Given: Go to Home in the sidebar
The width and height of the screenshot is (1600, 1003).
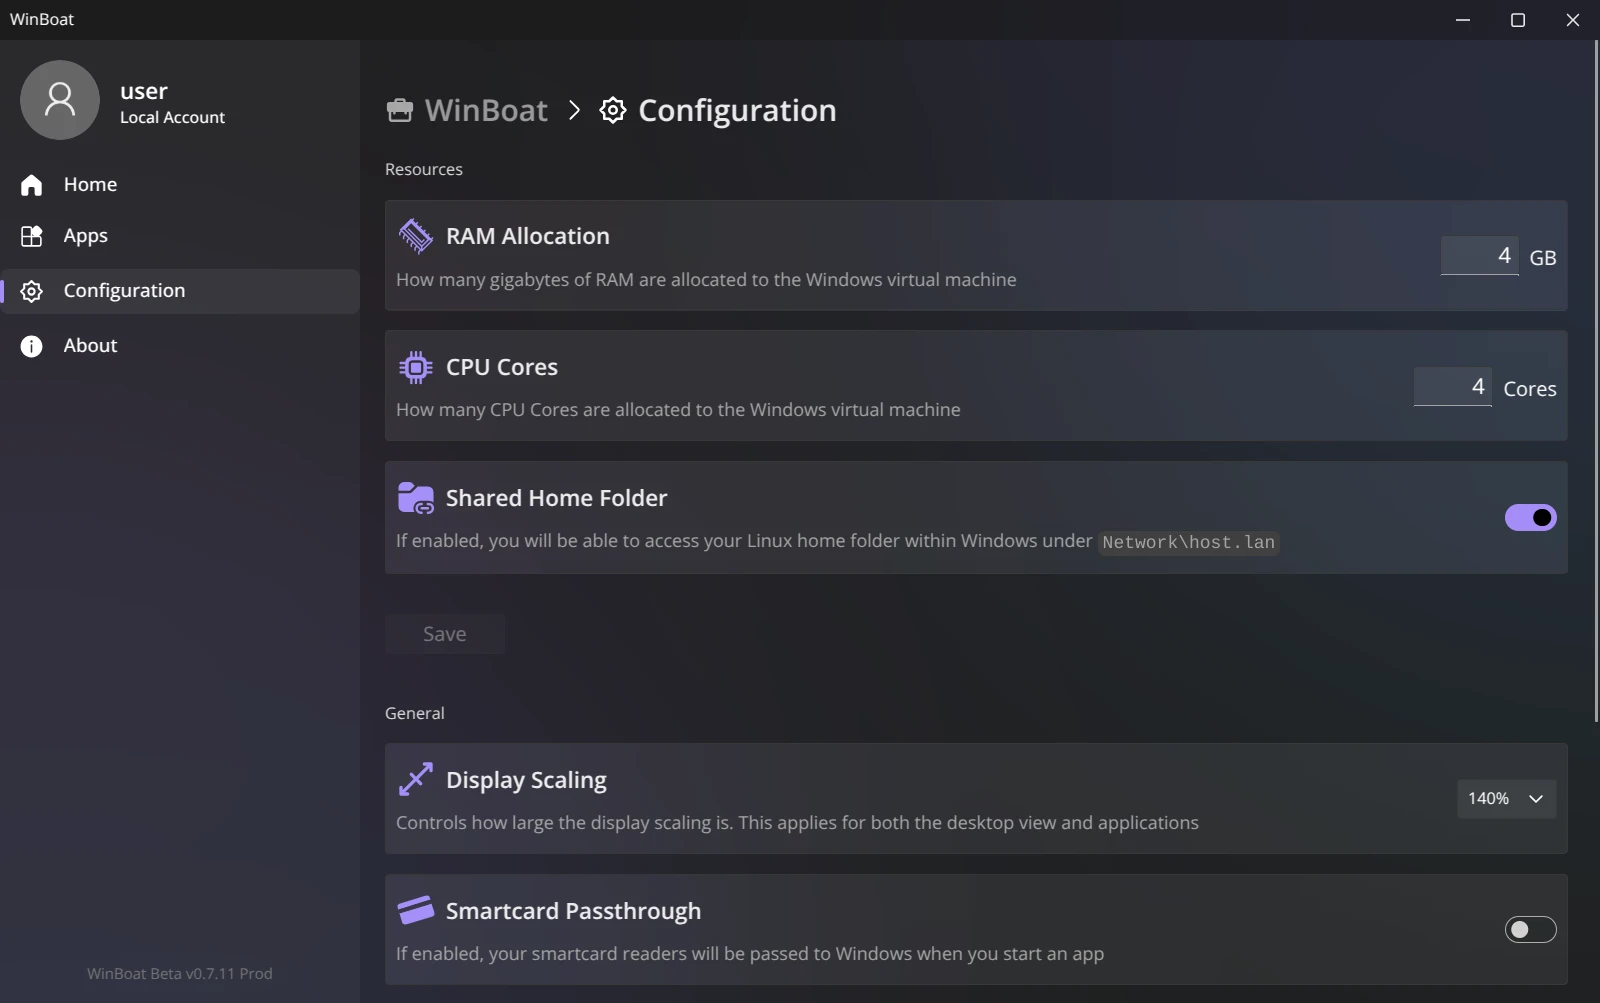Looking at the screenshot, I should (90, 184).
